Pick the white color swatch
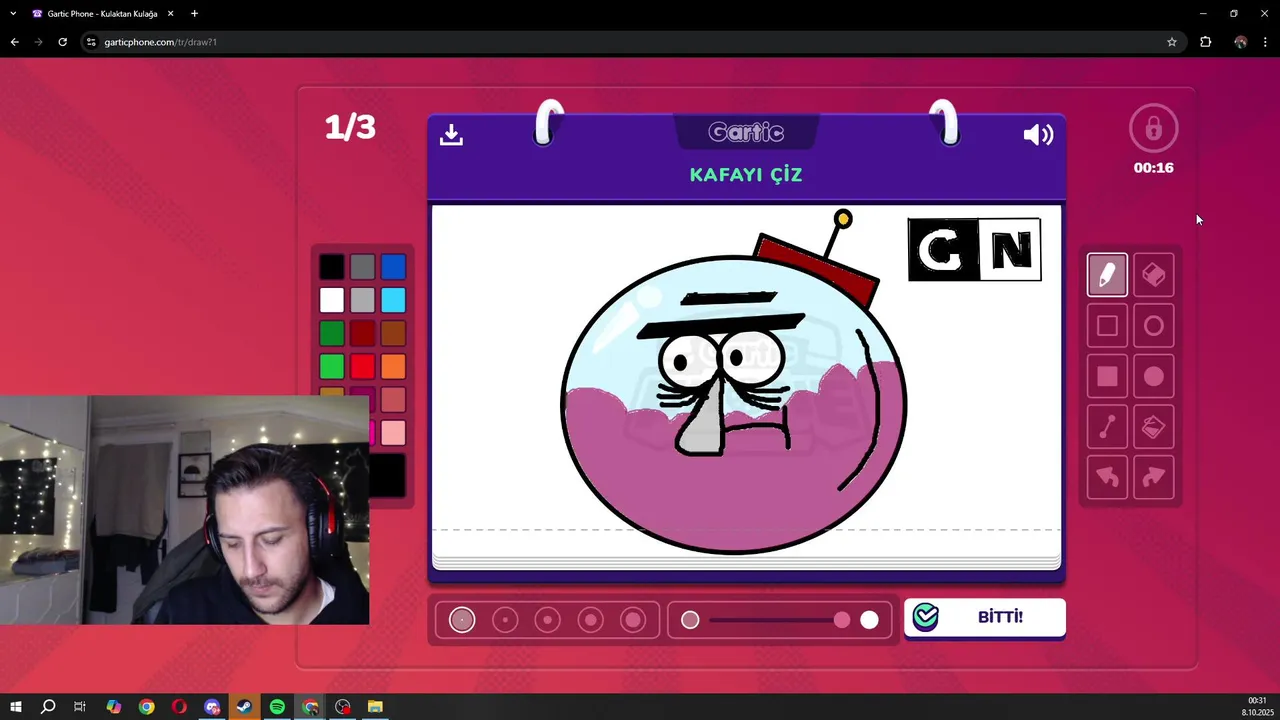The height and width of the screenshot is (720, 1280). [x=332, y=300]
